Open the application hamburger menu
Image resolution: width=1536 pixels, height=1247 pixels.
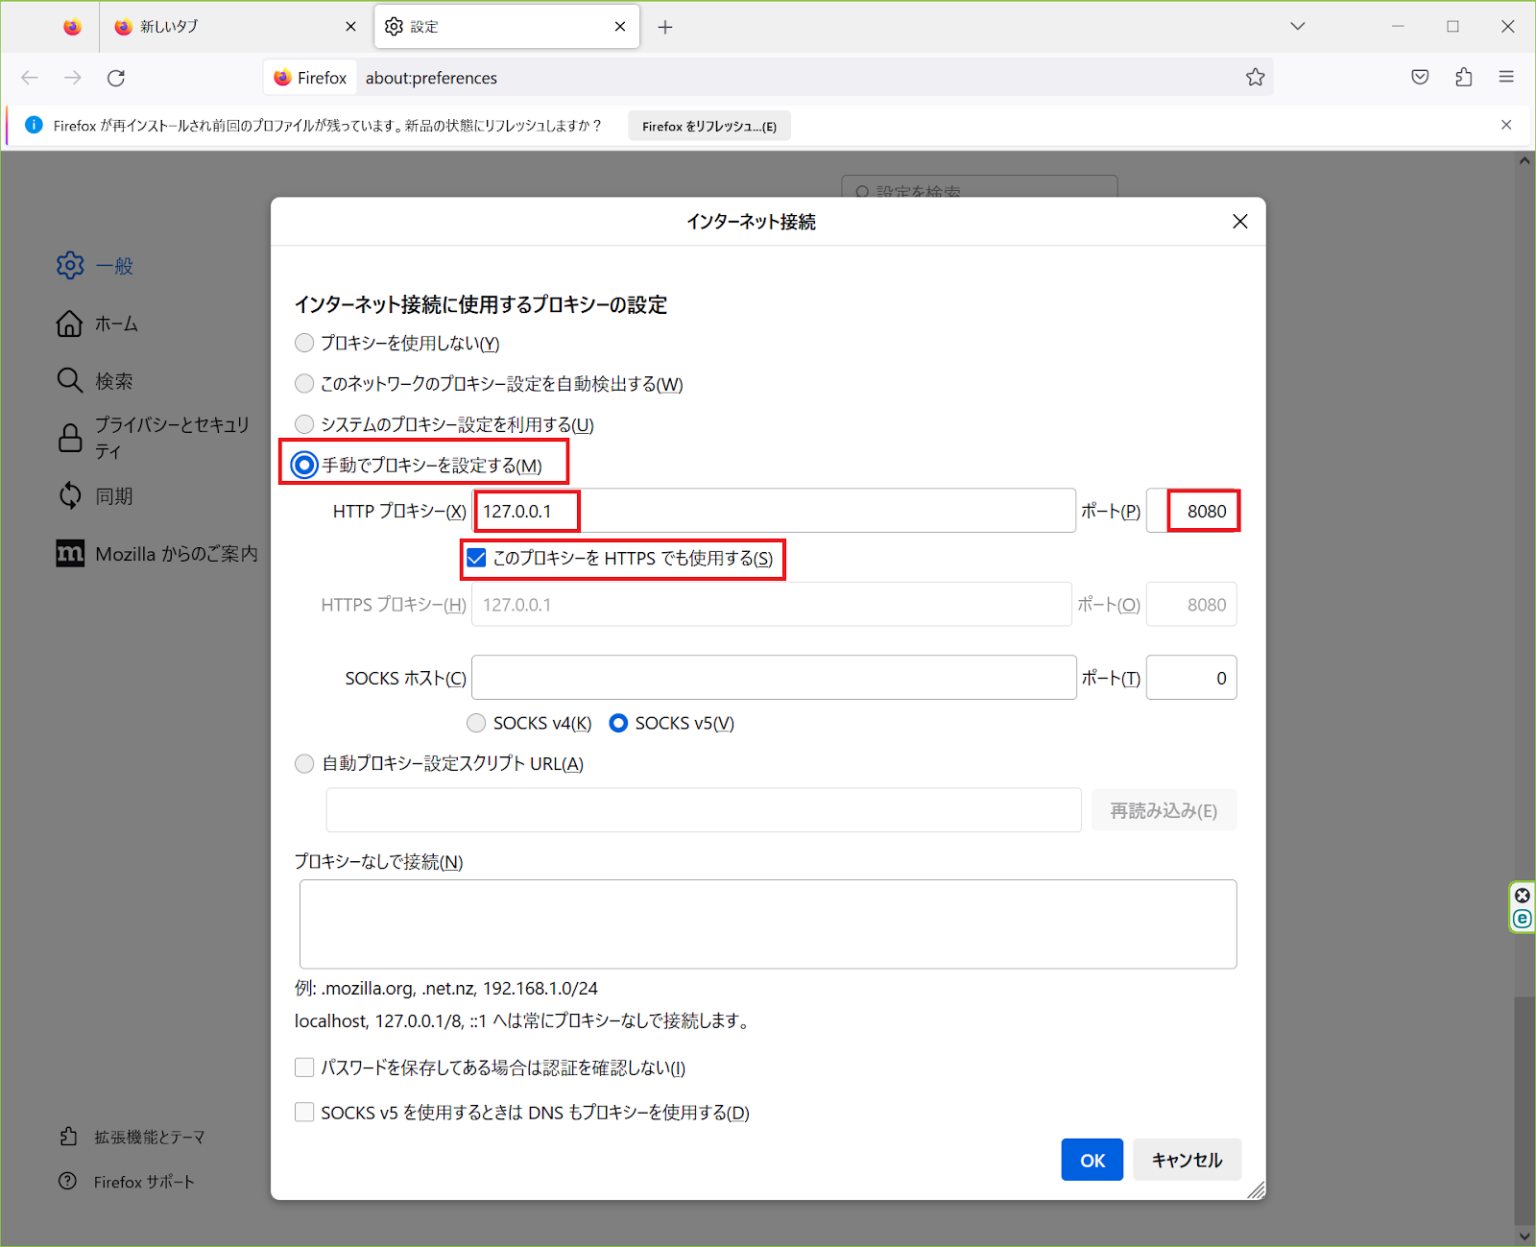(1507, 77)
